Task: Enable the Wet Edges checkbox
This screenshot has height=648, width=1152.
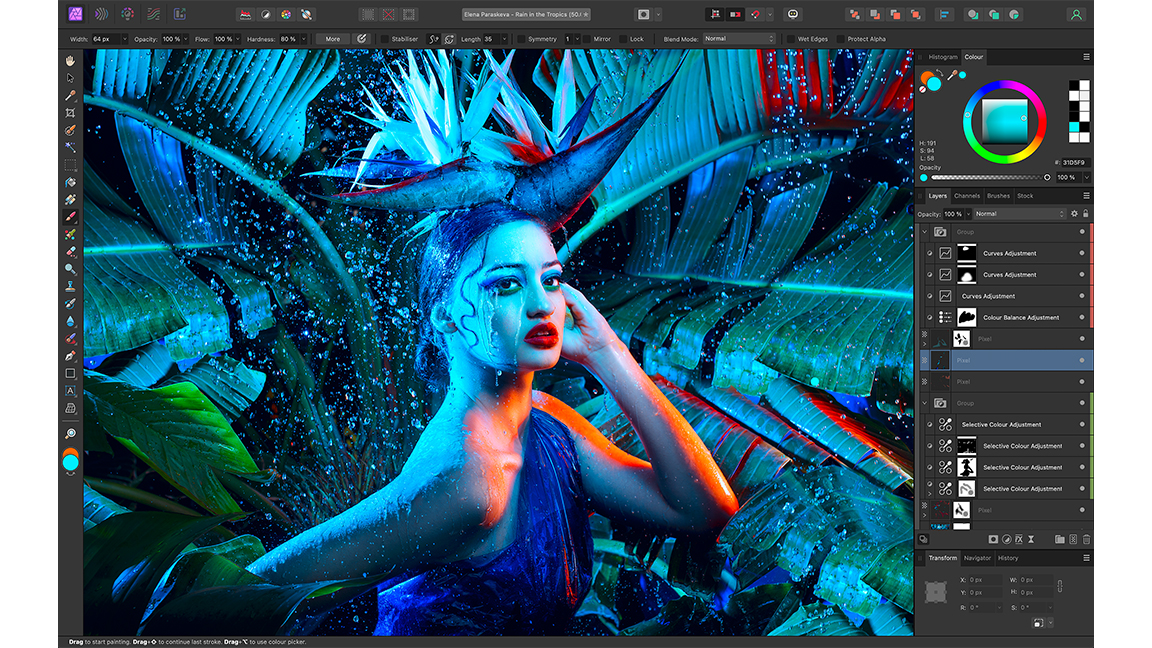Action: [x=791, y=39]
